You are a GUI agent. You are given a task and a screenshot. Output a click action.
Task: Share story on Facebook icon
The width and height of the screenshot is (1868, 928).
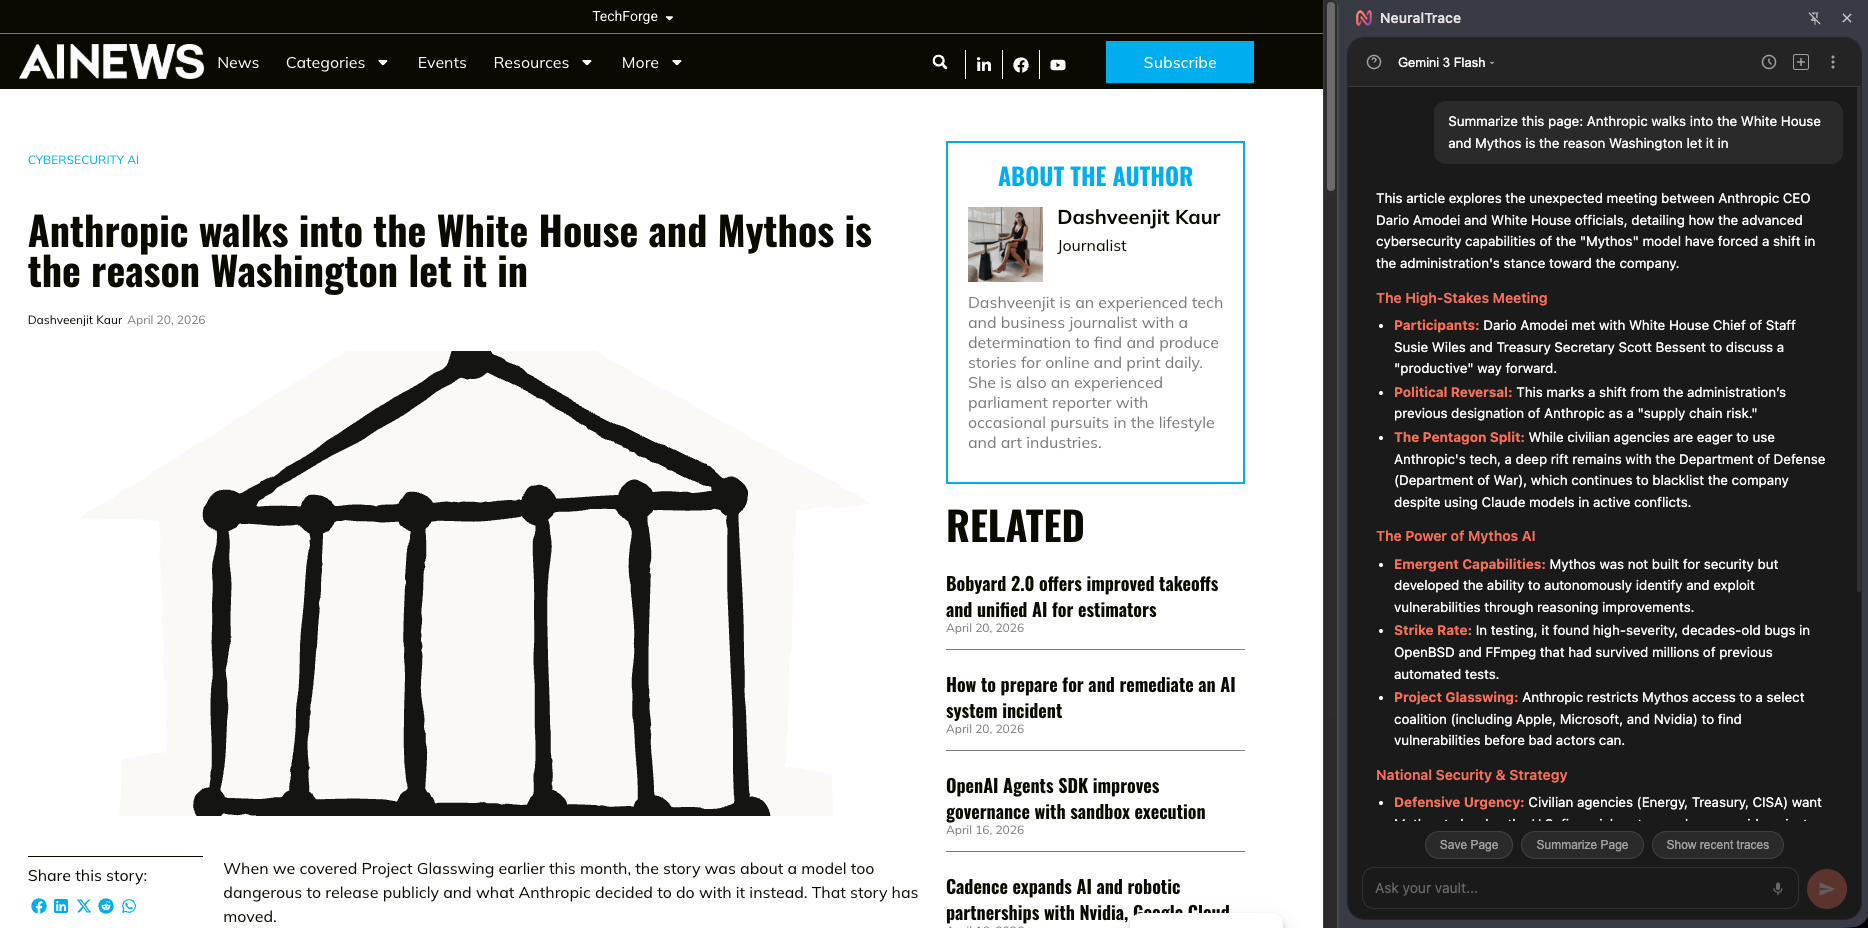coord(39,906)
